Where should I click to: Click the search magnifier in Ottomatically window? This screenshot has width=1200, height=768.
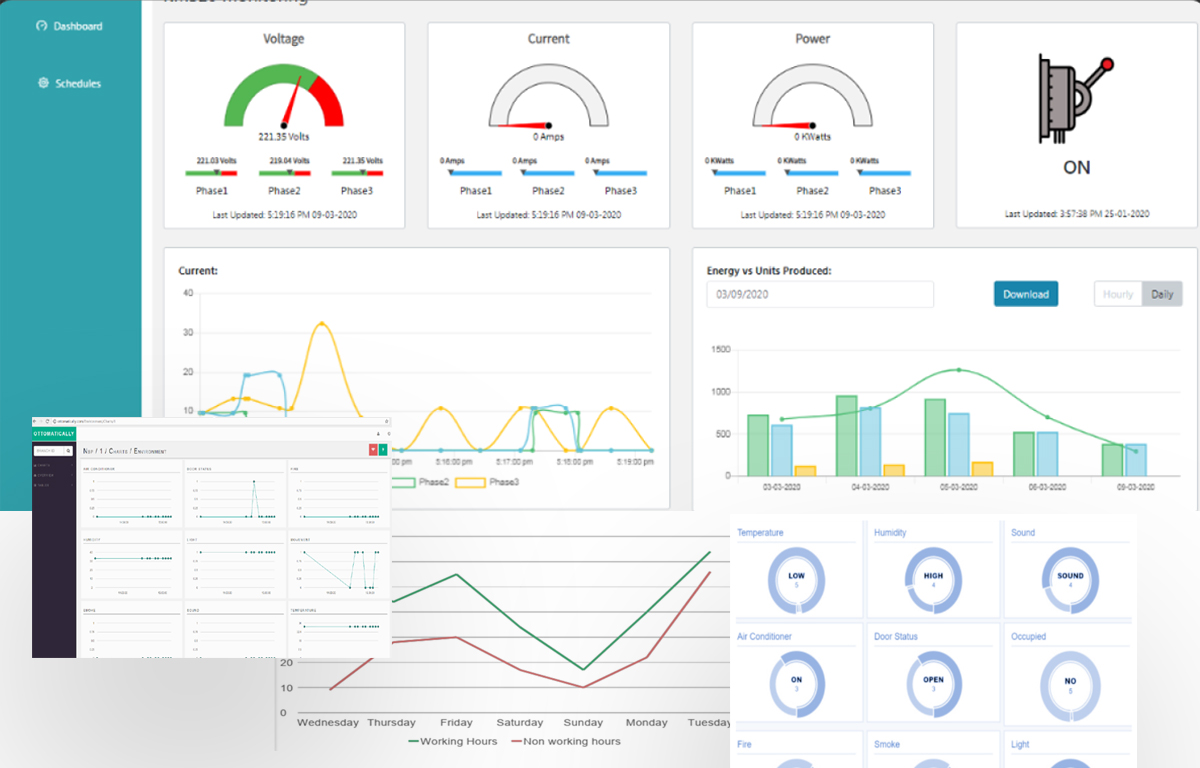click(x=68, y=451)
